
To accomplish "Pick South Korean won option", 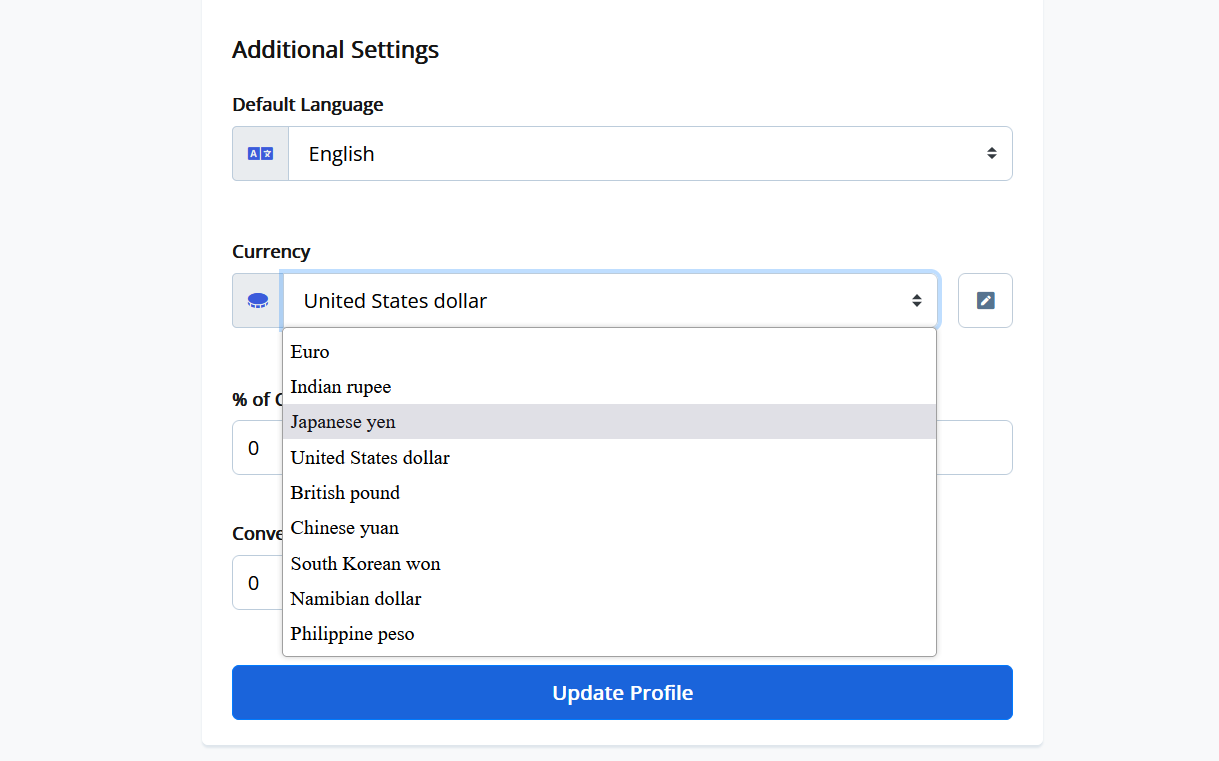I will point(609,563).
